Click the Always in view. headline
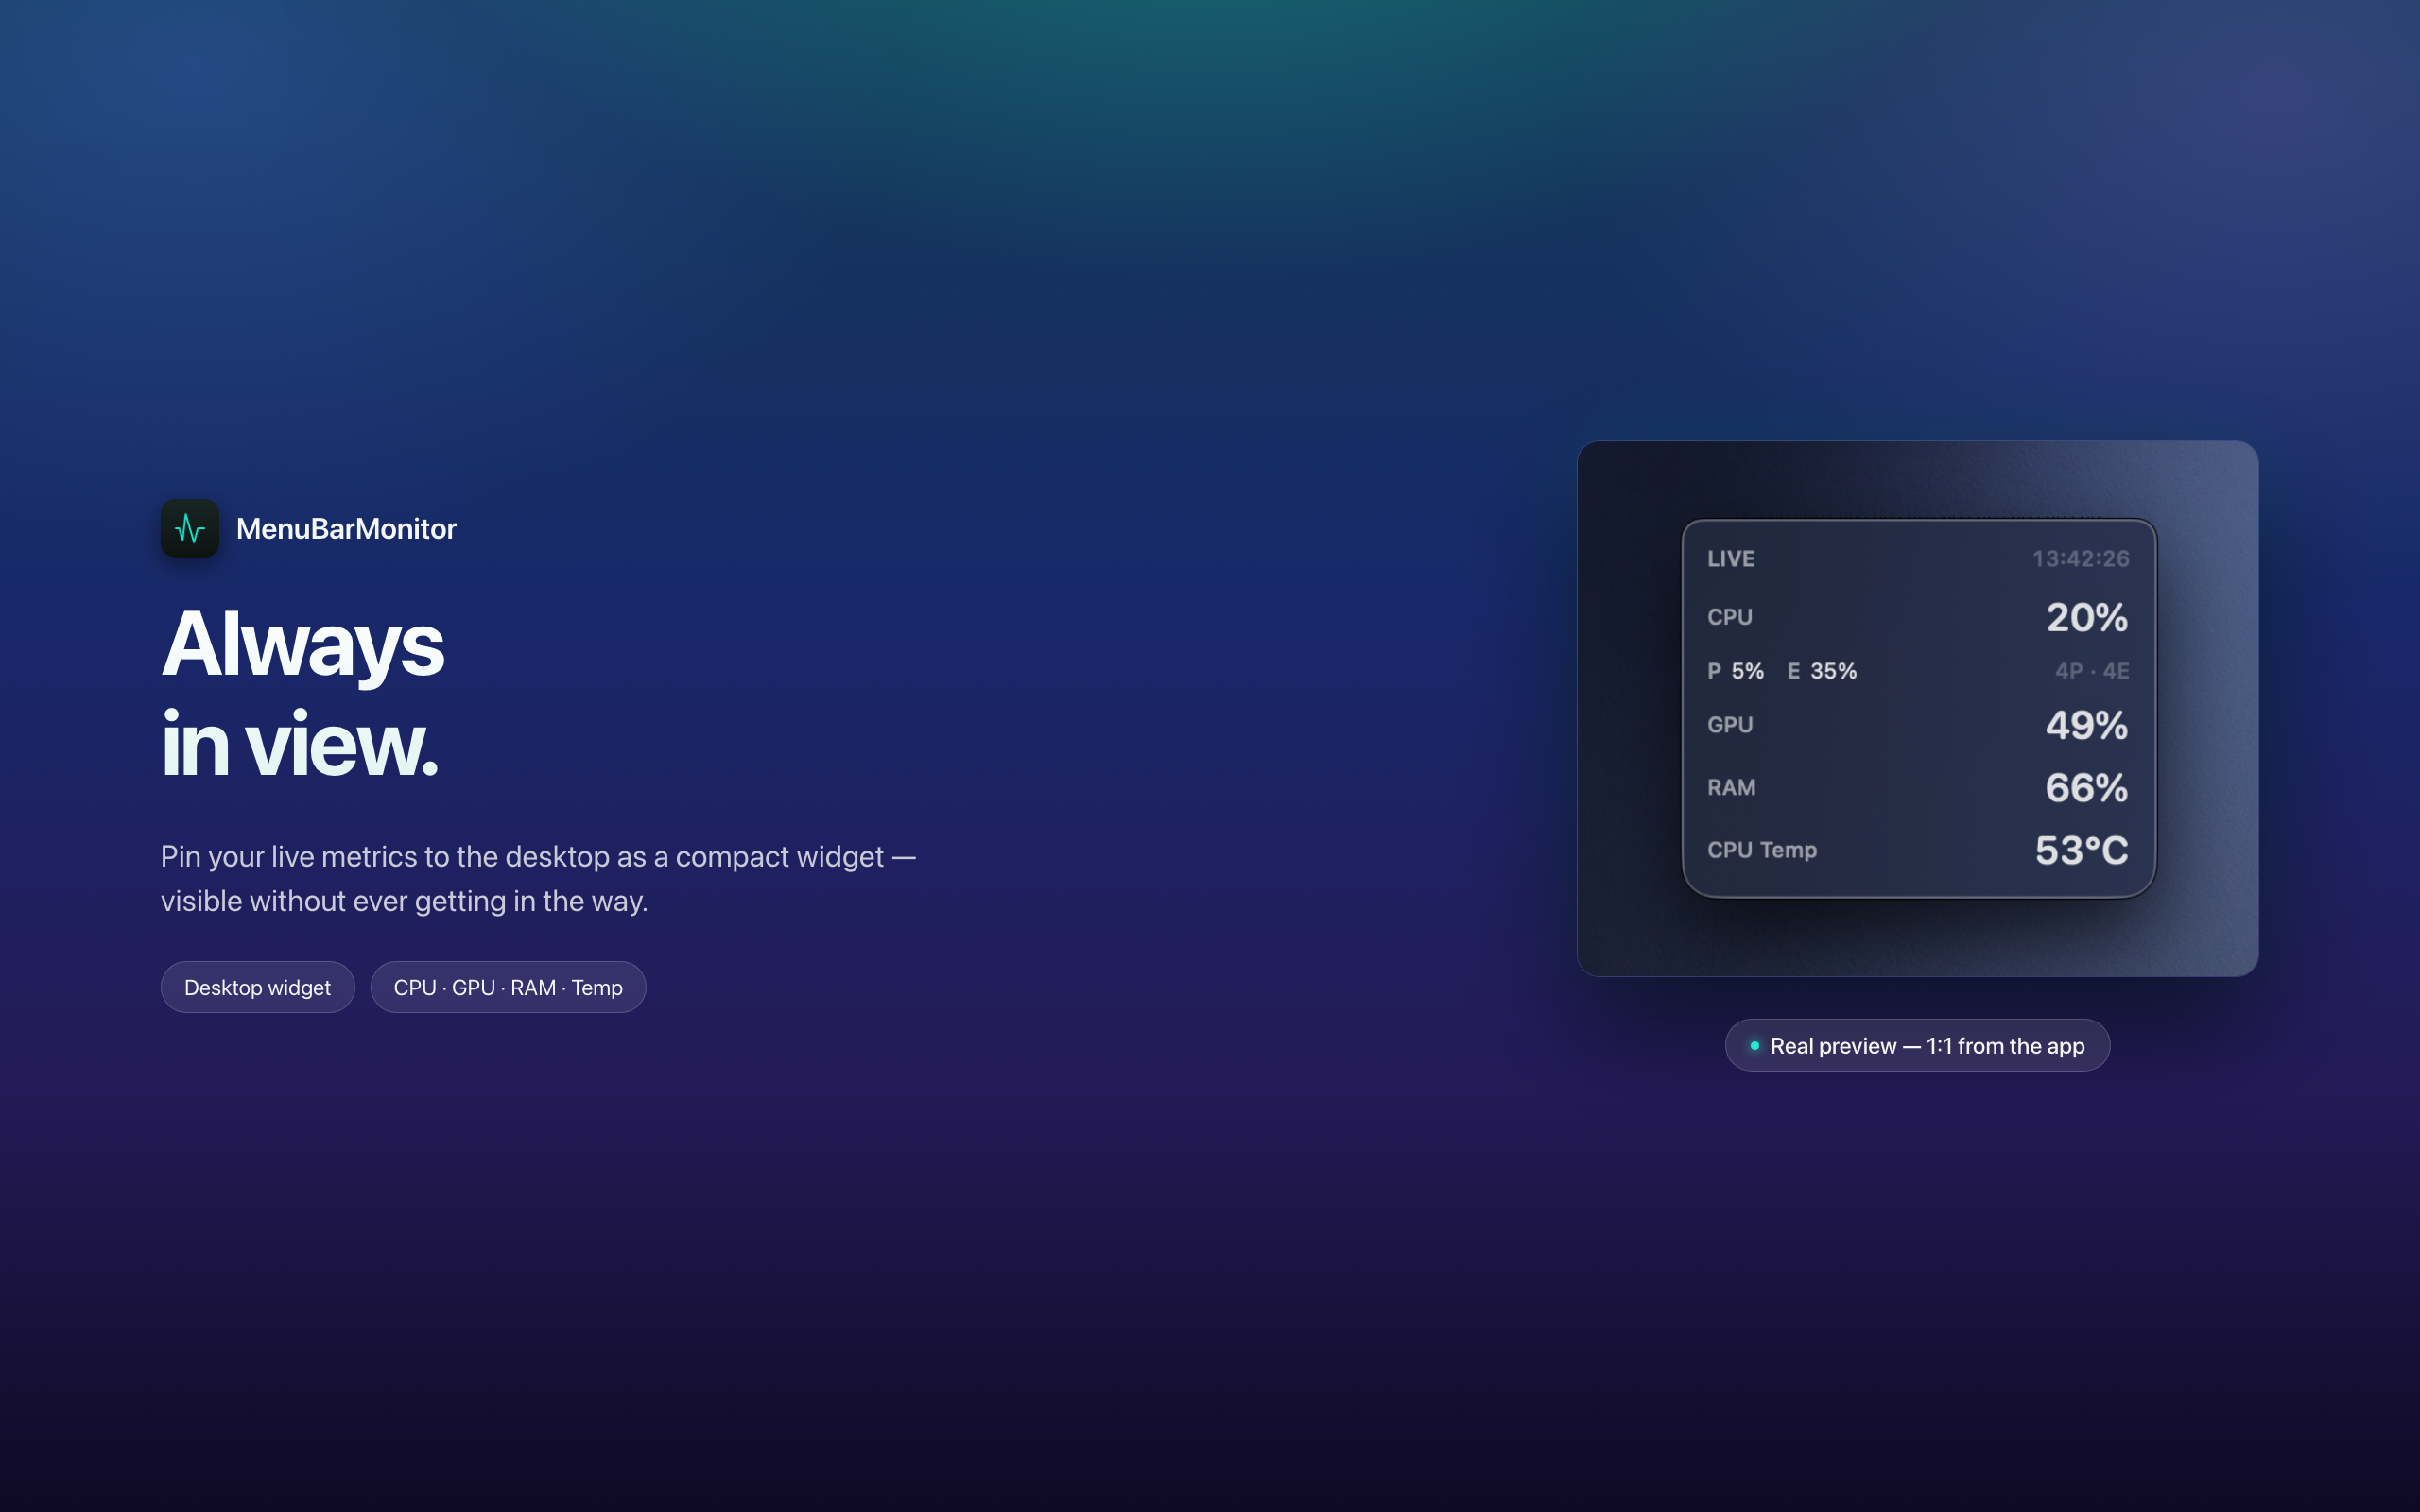Screen dimensions: 2420x1512 pos(302,693)
